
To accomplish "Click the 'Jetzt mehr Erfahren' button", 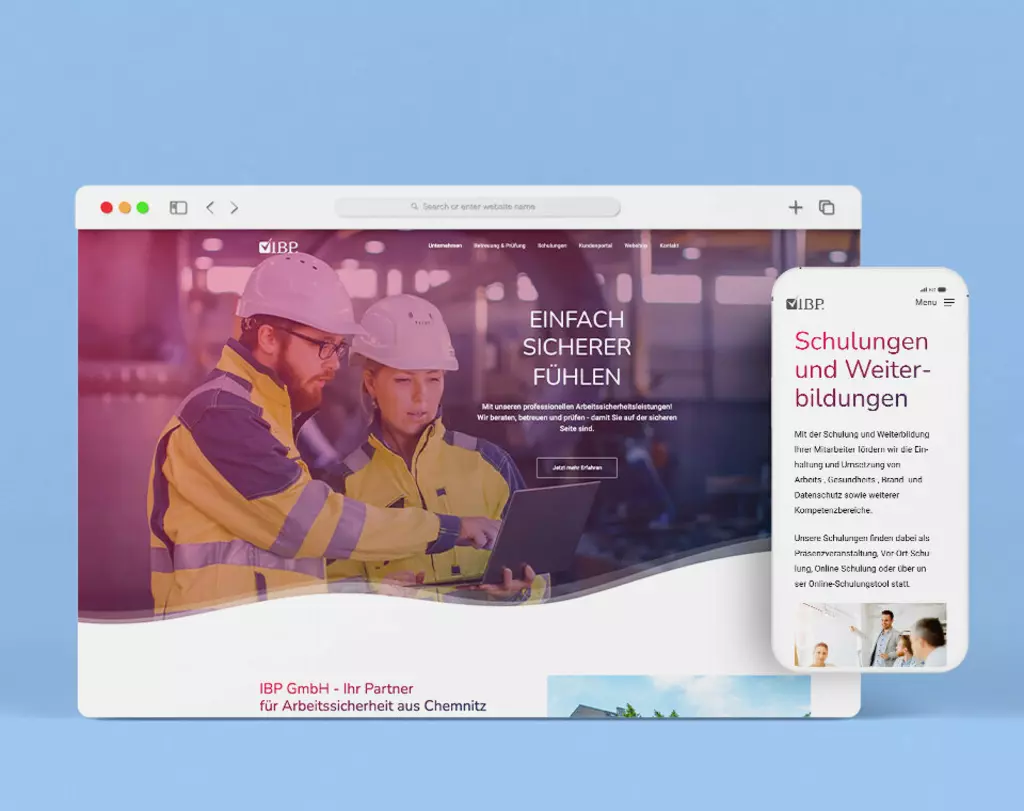I will point(577,468).
